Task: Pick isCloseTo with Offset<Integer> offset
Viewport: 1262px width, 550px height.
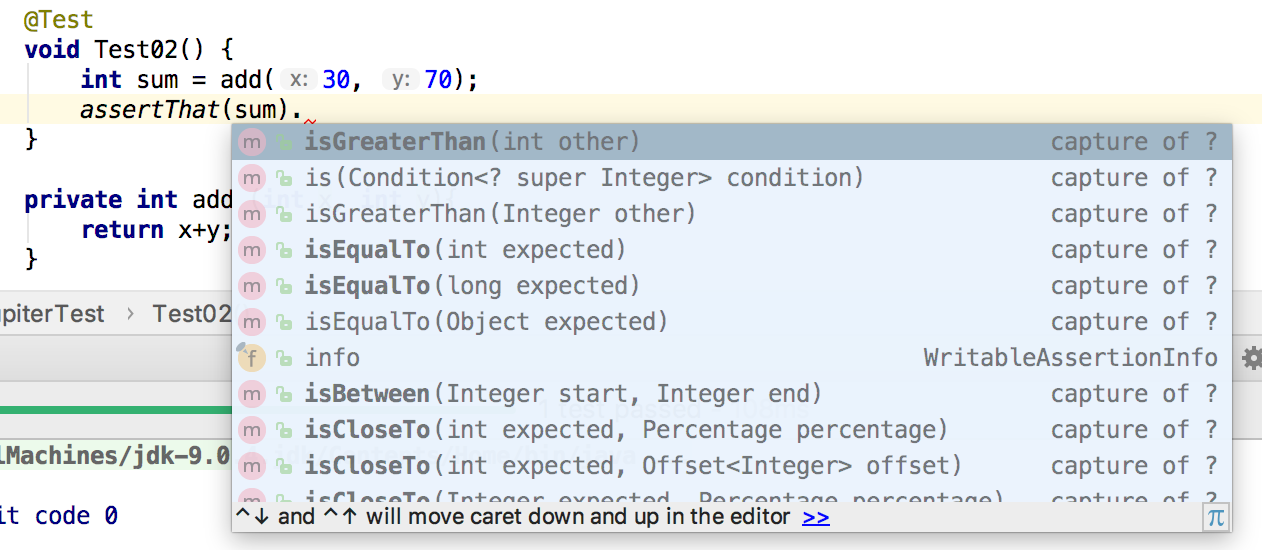Action: (732, 466)
